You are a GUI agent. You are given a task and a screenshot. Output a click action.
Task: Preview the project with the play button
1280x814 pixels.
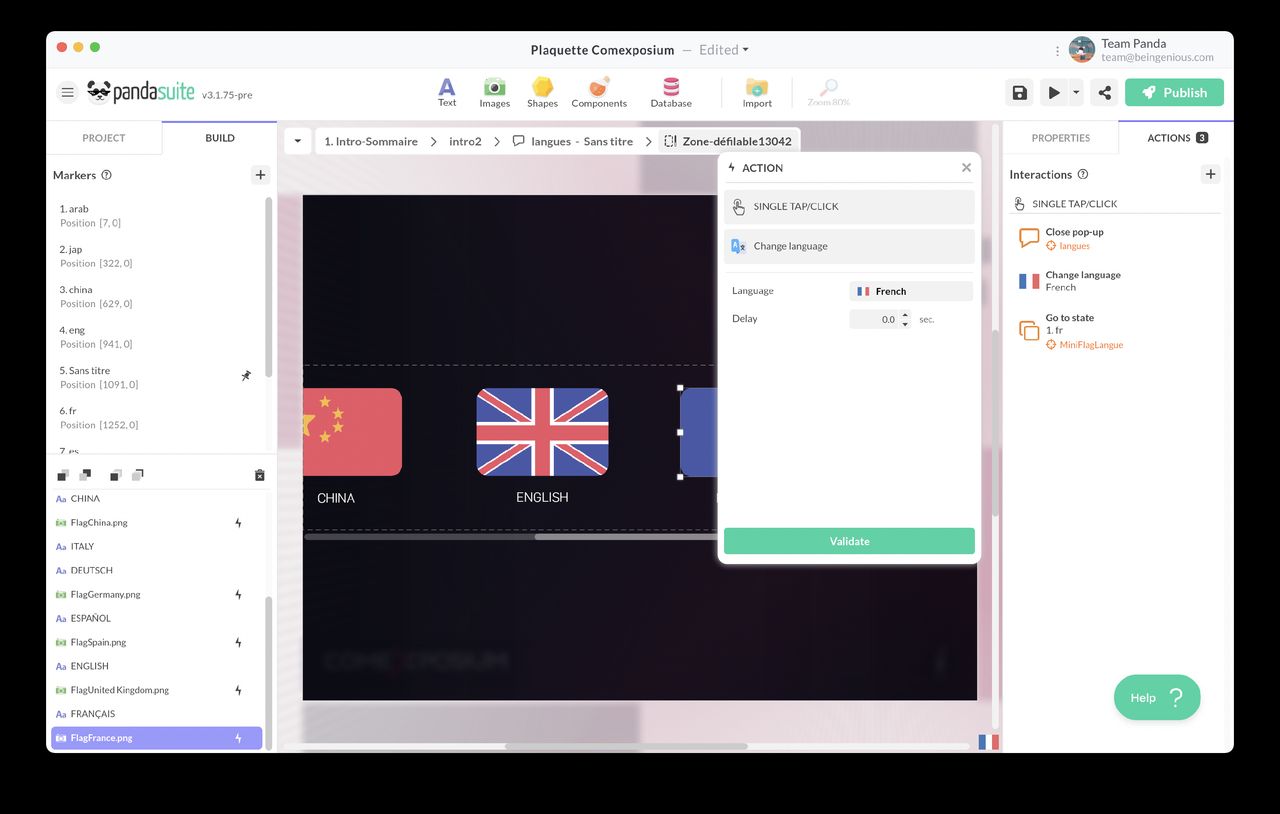1055,92
